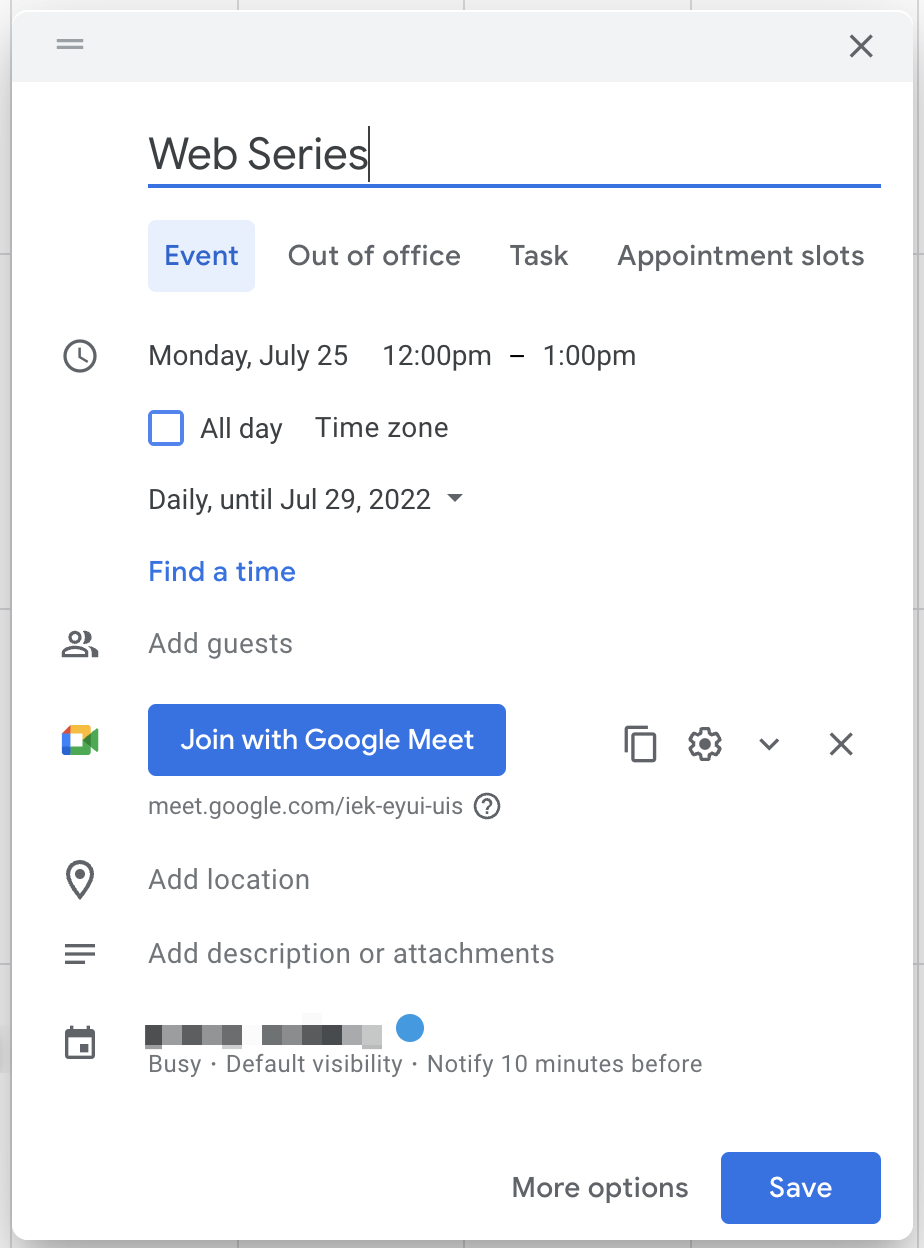Click the location pin icon
Screen dimensions: 924x1248
80,880
